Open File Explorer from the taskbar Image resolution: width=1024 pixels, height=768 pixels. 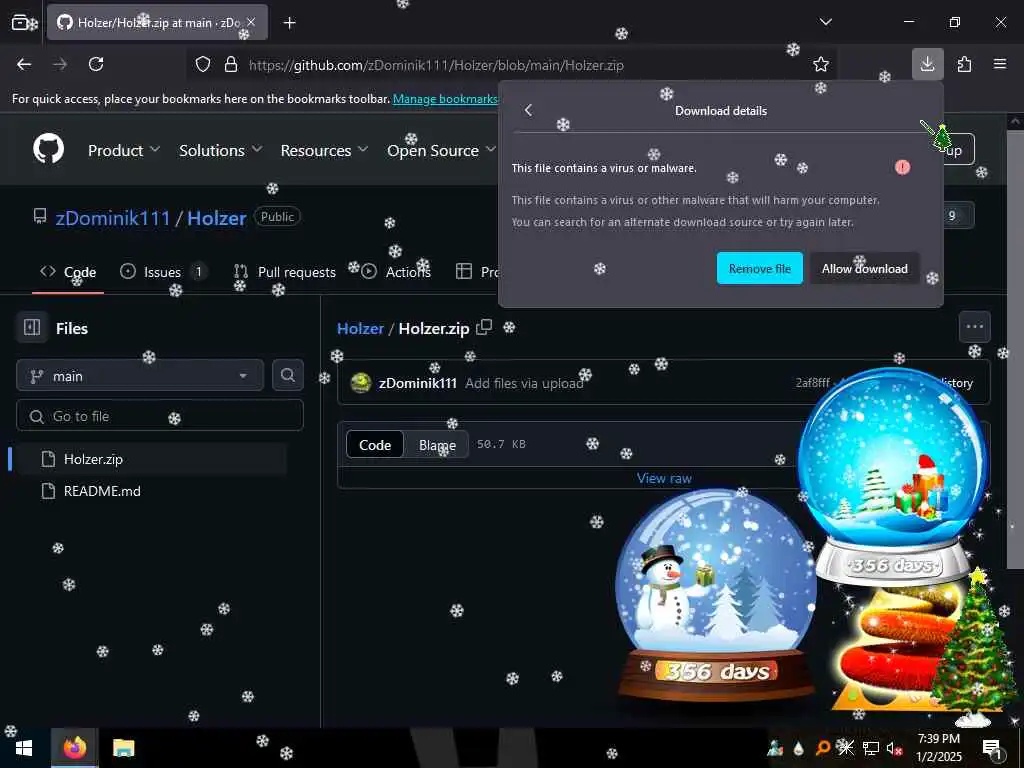click(123, 748)
